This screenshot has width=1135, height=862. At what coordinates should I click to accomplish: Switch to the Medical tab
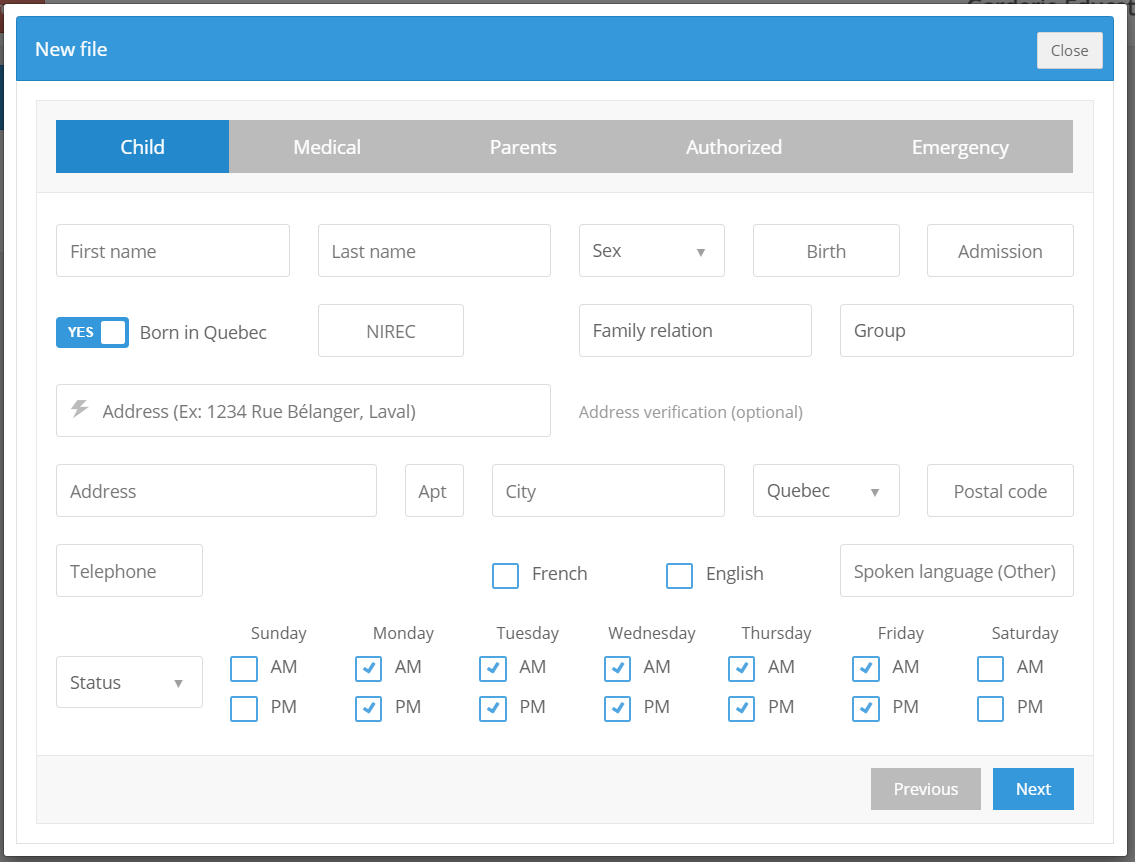pos(327,147)
